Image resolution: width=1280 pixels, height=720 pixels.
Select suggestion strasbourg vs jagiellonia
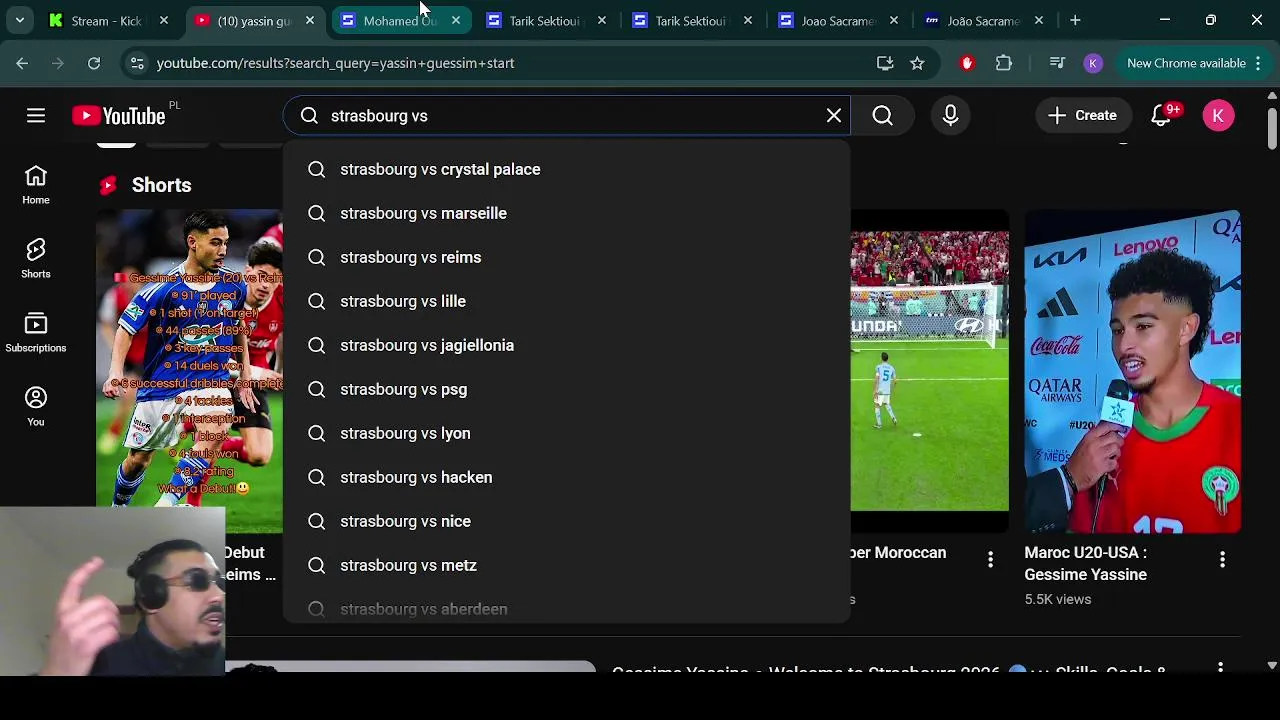pyautogui.click(x=567, y=345)
